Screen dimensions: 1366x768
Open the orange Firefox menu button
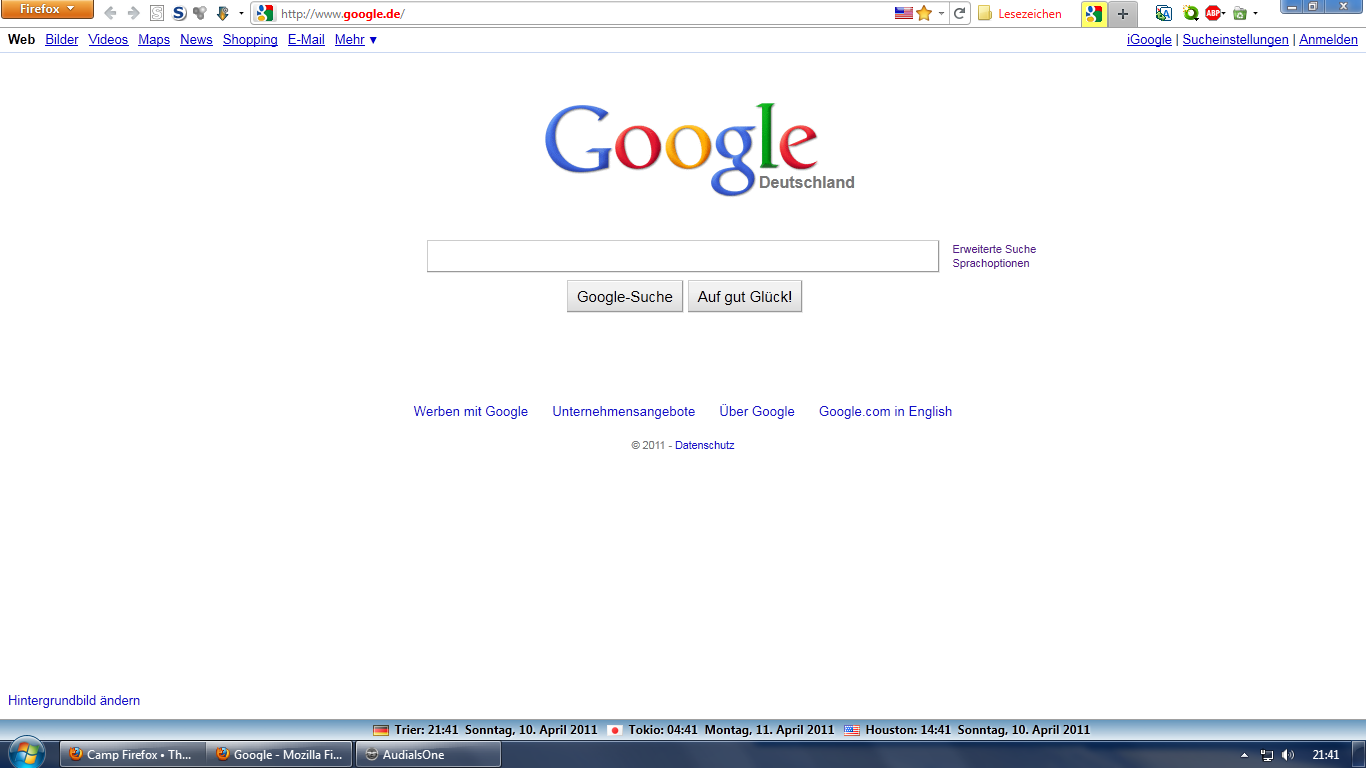(x=48, y=10)
